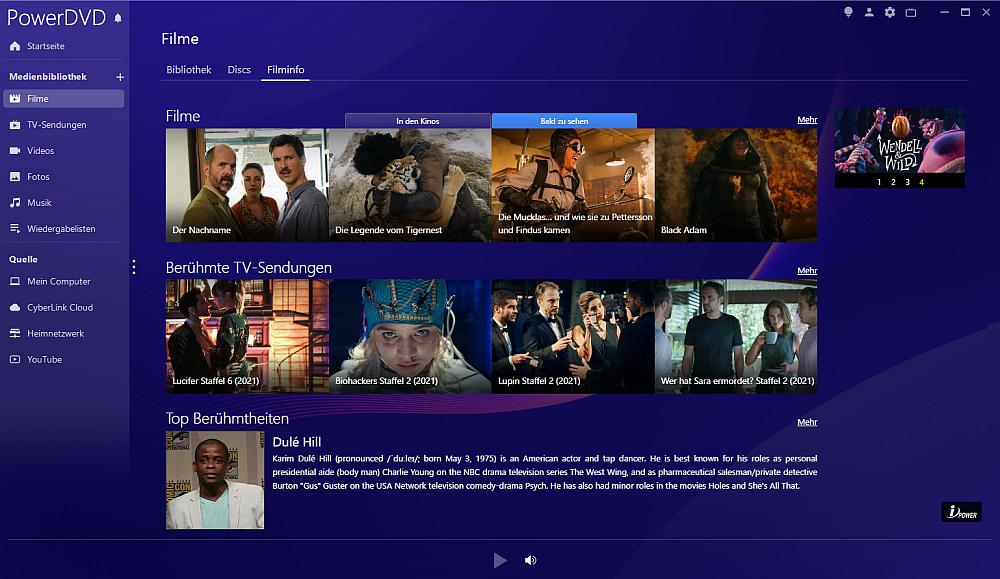Open Heimnetzwerk source

(x=63, y=333)
